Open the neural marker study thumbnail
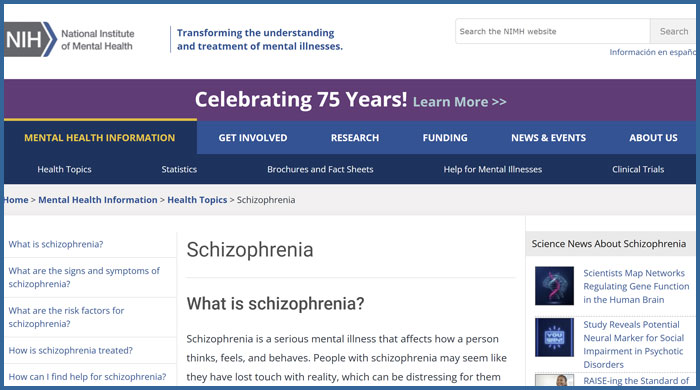Image resolution: width=700 pixels, height=390 pixels. pyautogui.click(x=554, y=337)
